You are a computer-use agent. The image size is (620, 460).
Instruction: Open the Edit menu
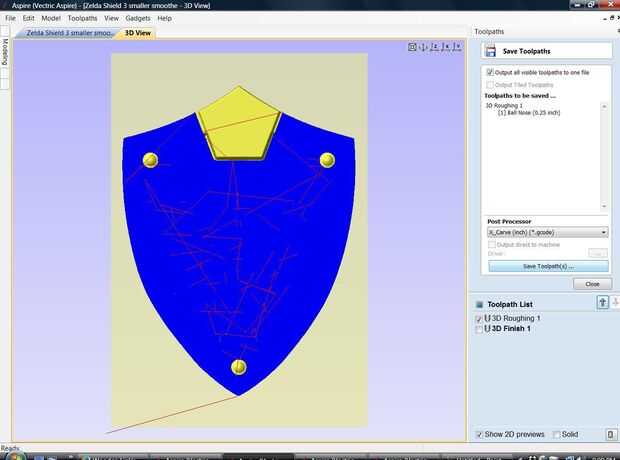[x=28, y=18]
